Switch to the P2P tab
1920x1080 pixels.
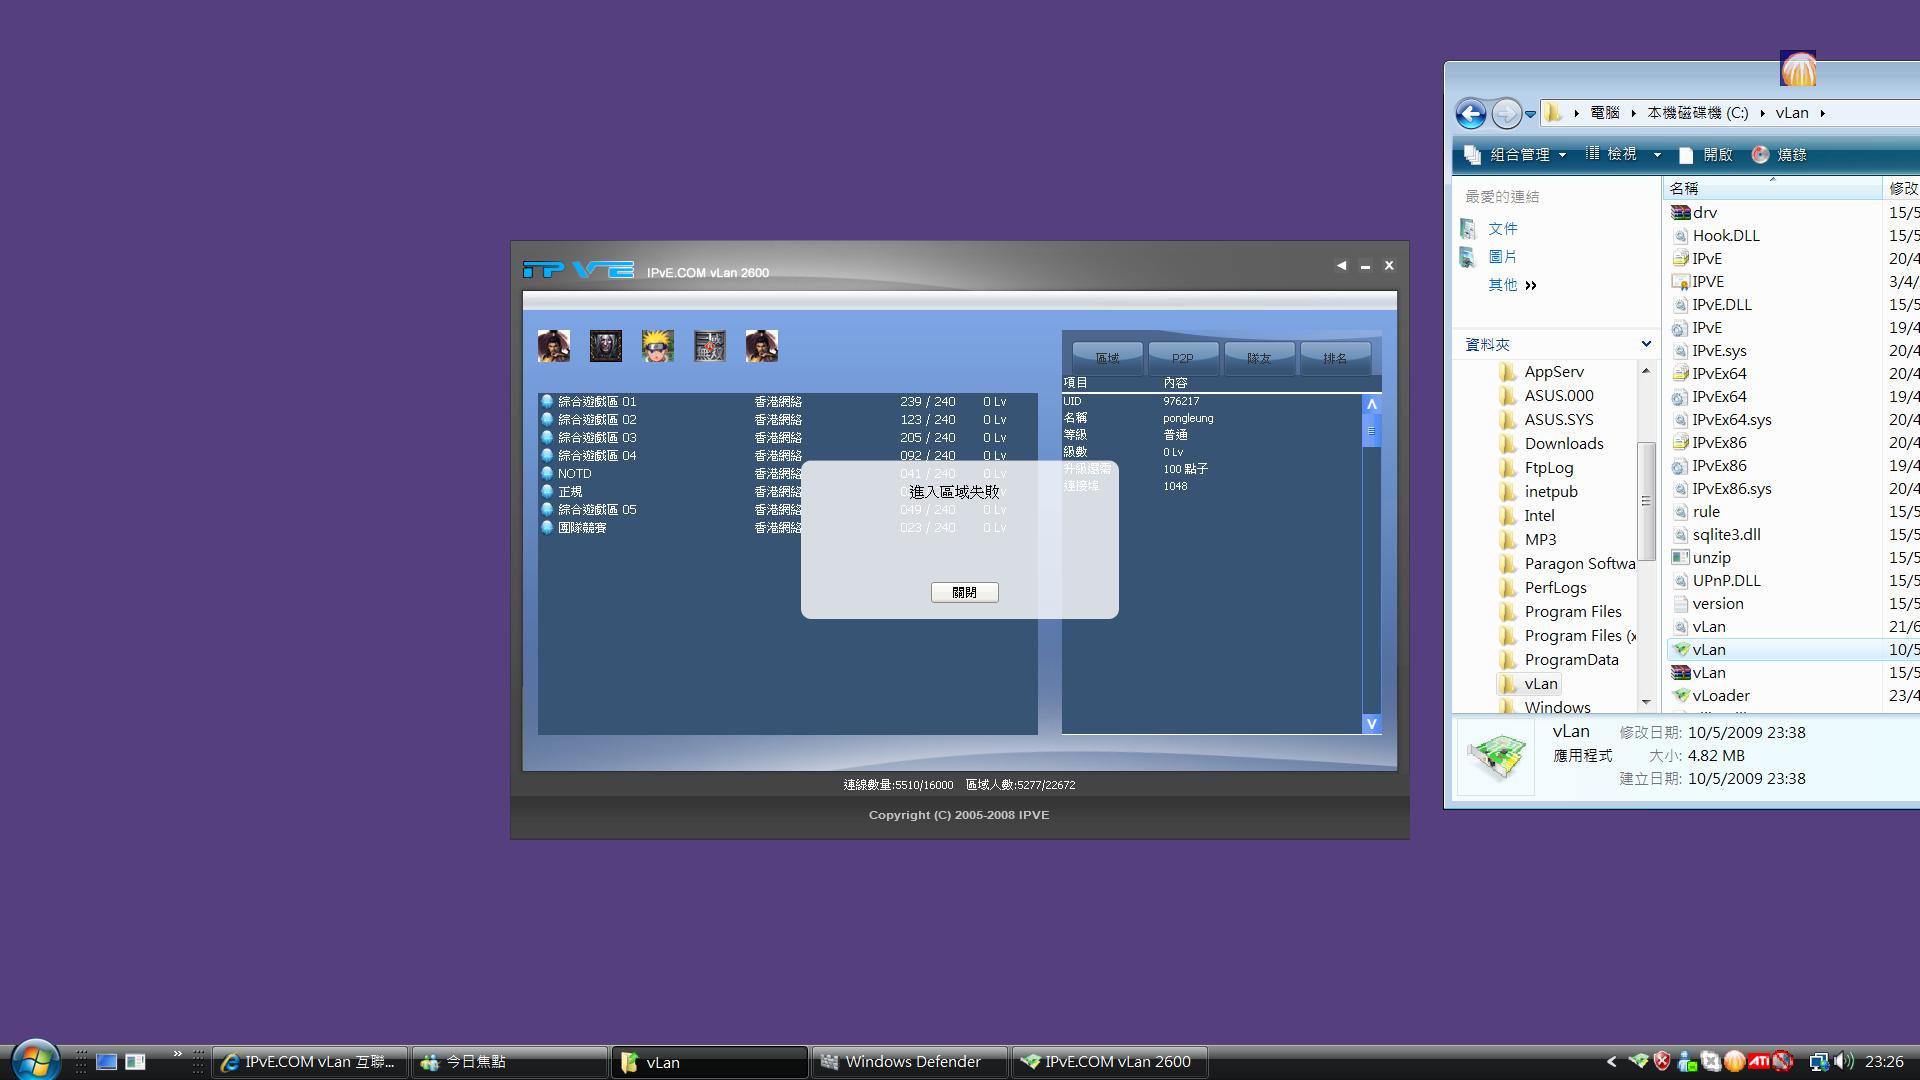(1183, 358)
